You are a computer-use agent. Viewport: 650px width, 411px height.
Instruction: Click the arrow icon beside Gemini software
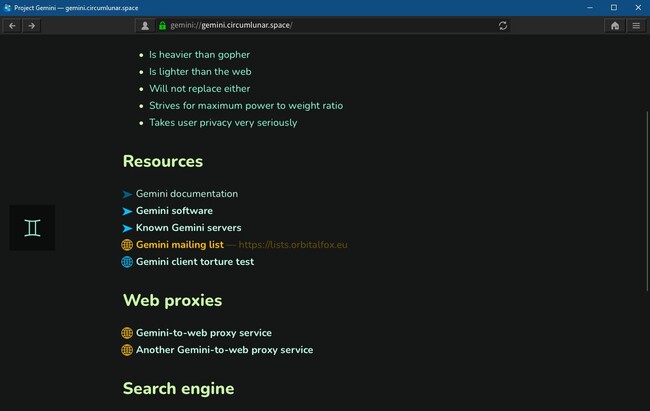click(x=127, y=211)
